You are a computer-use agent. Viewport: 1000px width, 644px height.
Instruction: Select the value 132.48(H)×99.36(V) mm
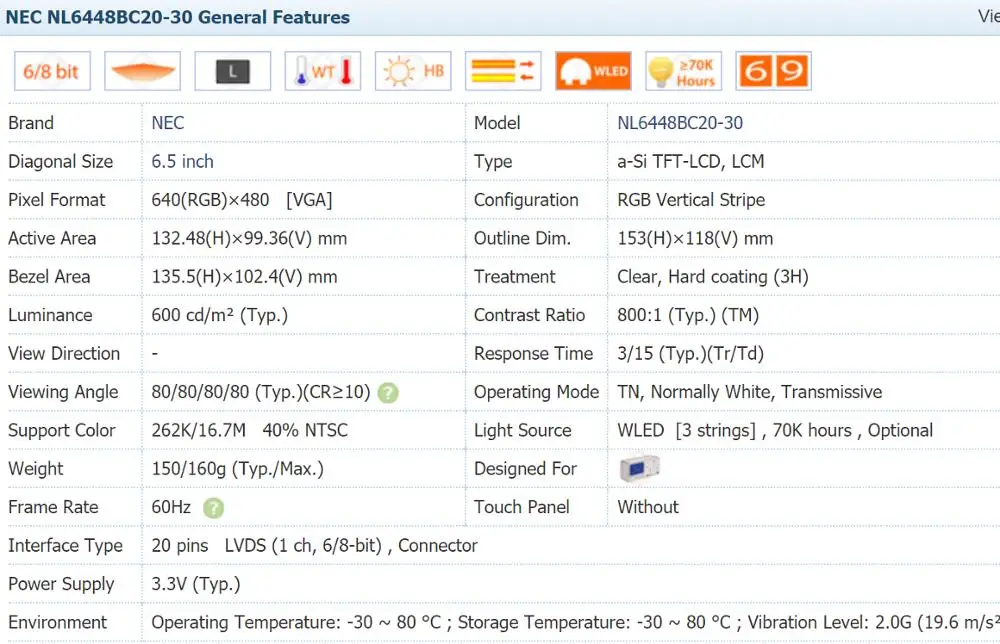249,238
